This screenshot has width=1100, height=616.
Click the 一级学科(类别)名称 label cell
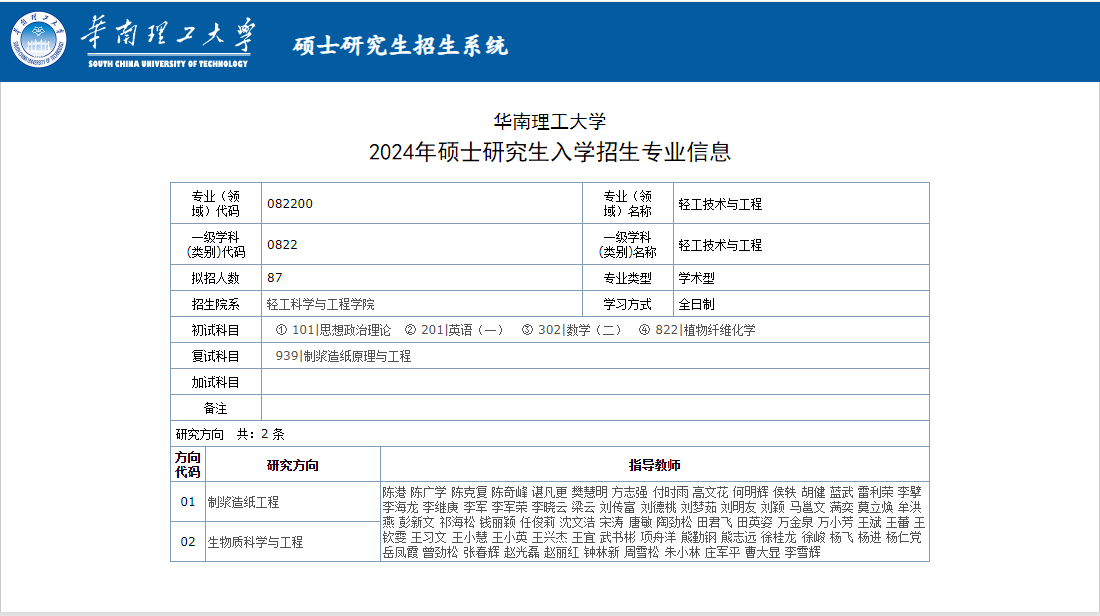point(627,244)
